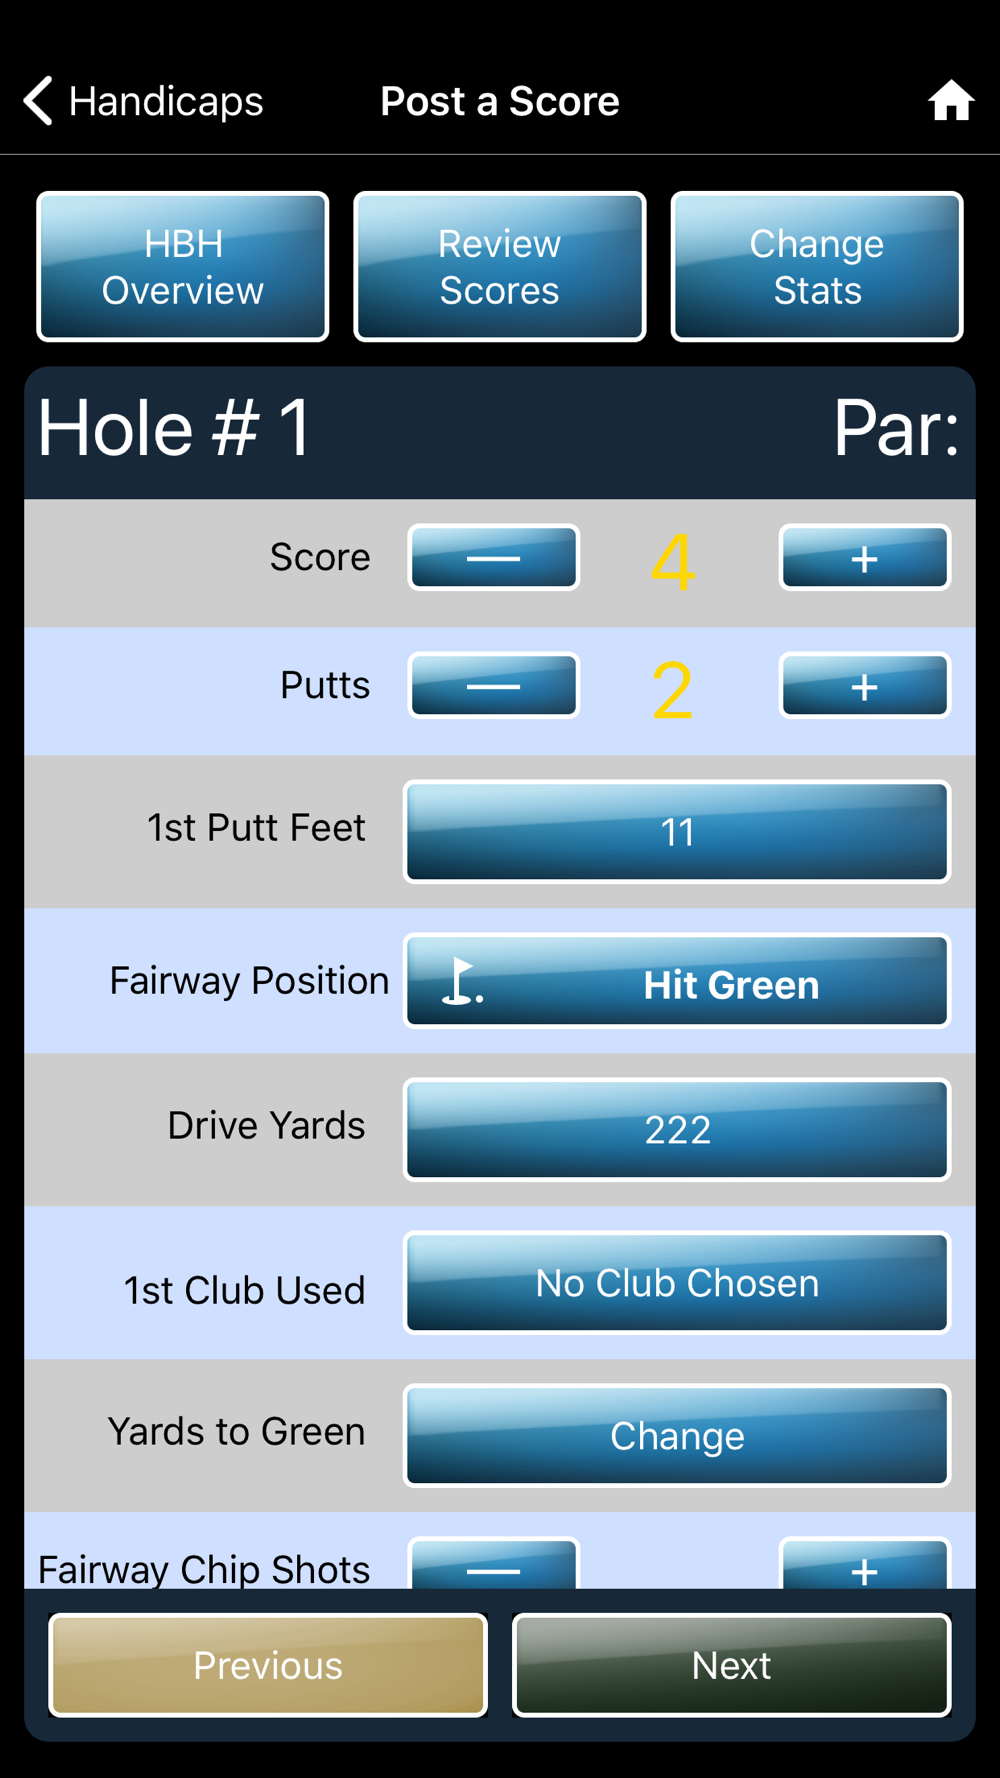Tap the flag icon on Hit Green
1000x1778 pixels.
coord(461,981)
